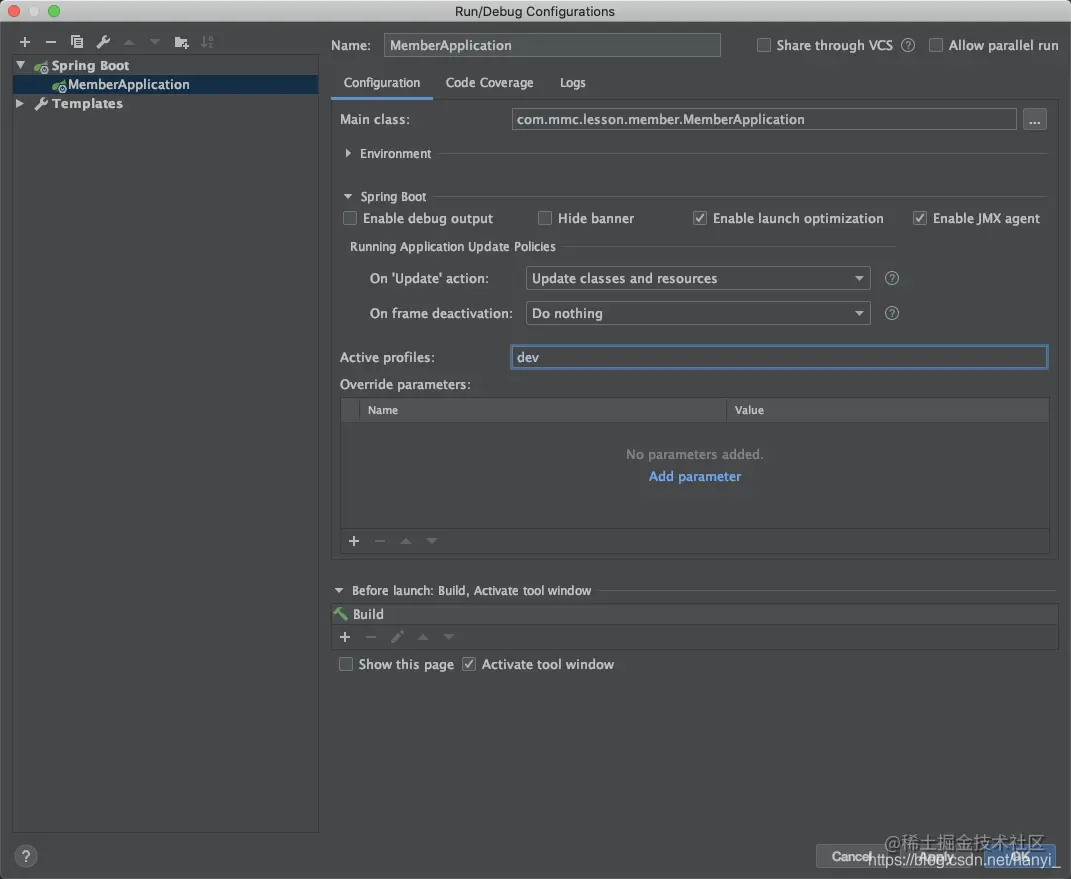
Task: Switch to the Logs tab
Action: pyautogui.click(x=572, y=83)
